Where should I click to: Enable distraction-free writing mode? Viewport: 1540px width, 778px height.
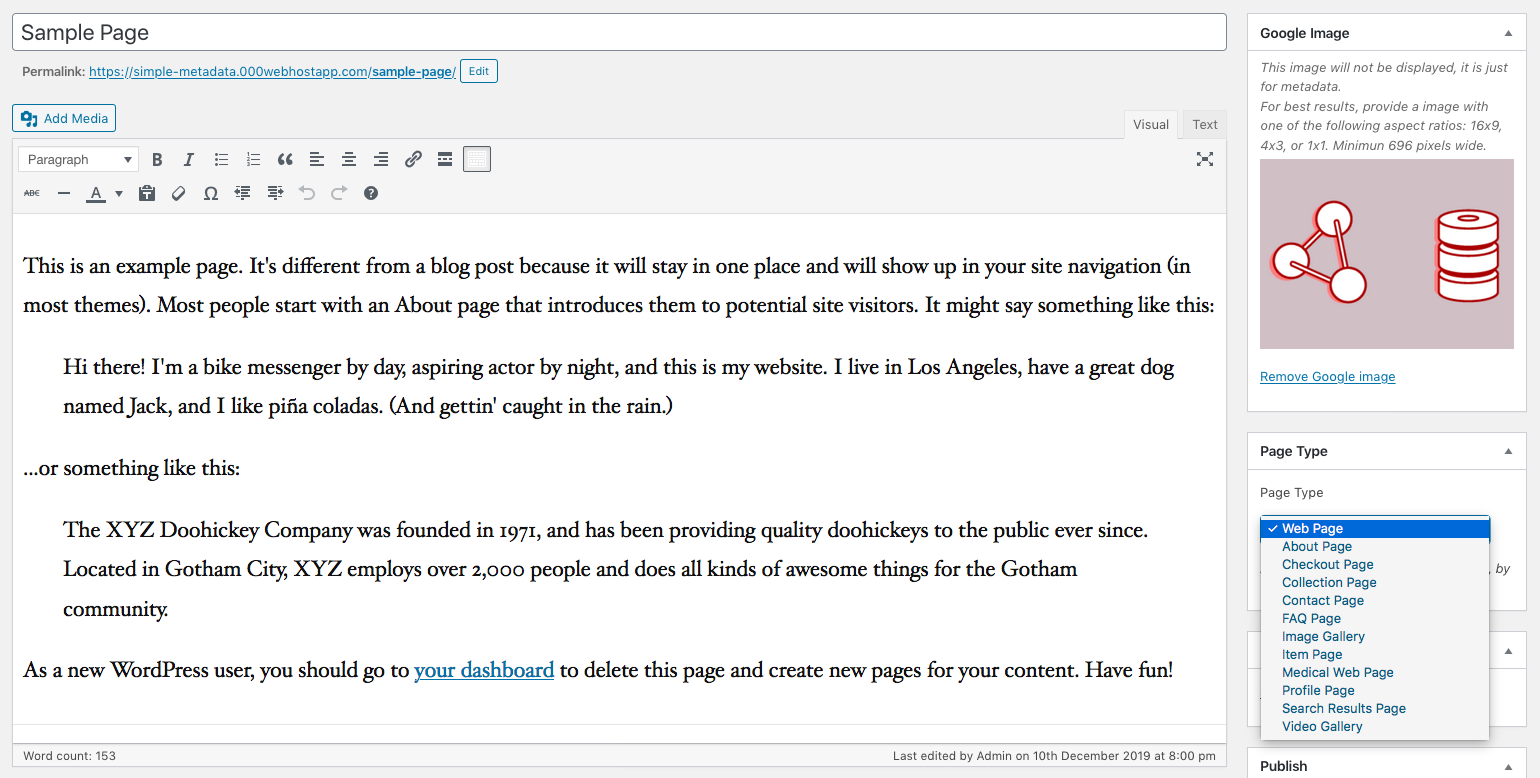click(x=1205, y=159)
